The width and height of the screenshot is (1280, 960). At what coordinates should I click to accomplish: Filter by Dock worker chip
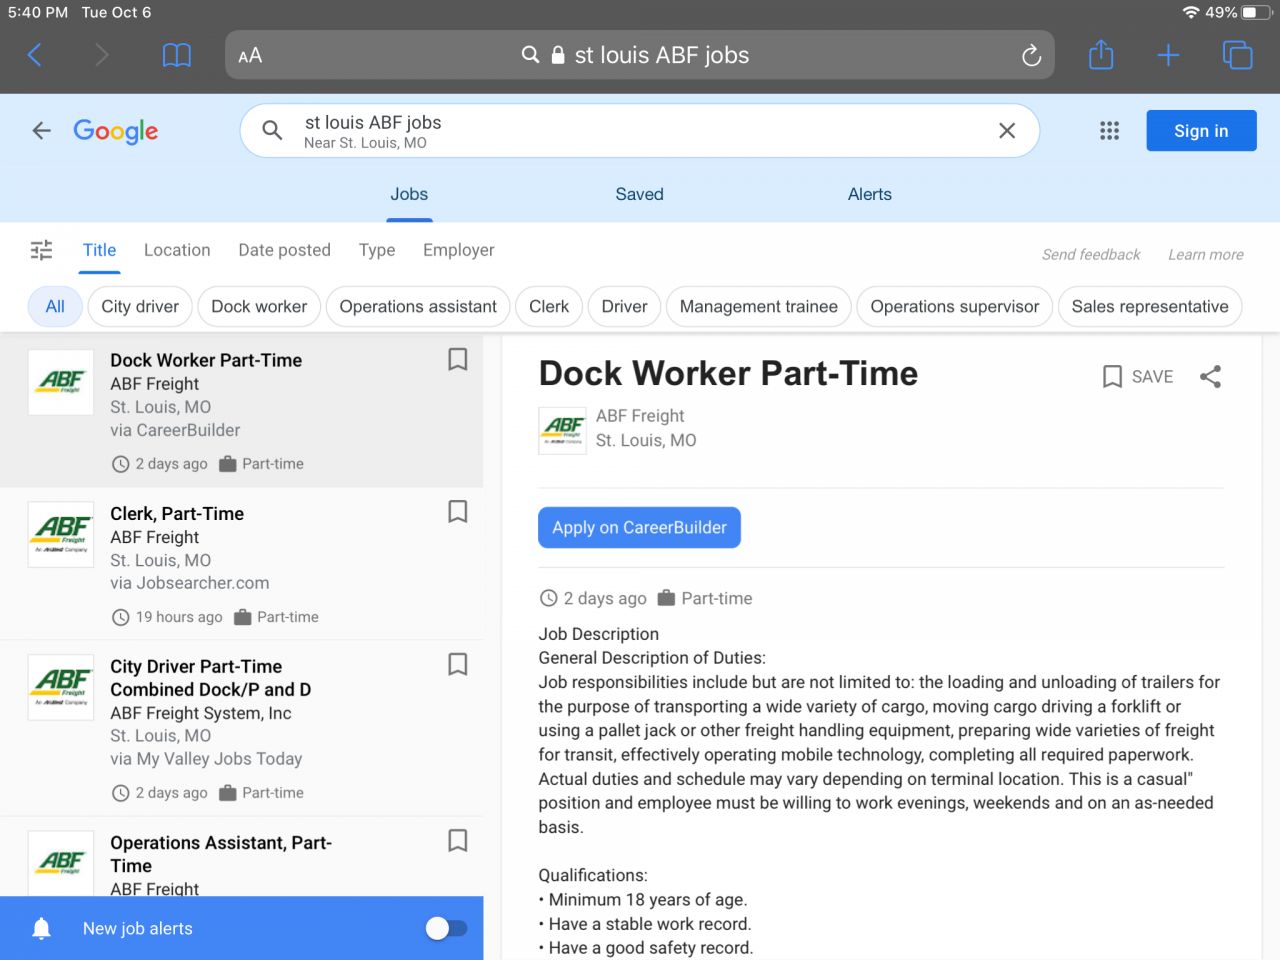tap(259, 306)
